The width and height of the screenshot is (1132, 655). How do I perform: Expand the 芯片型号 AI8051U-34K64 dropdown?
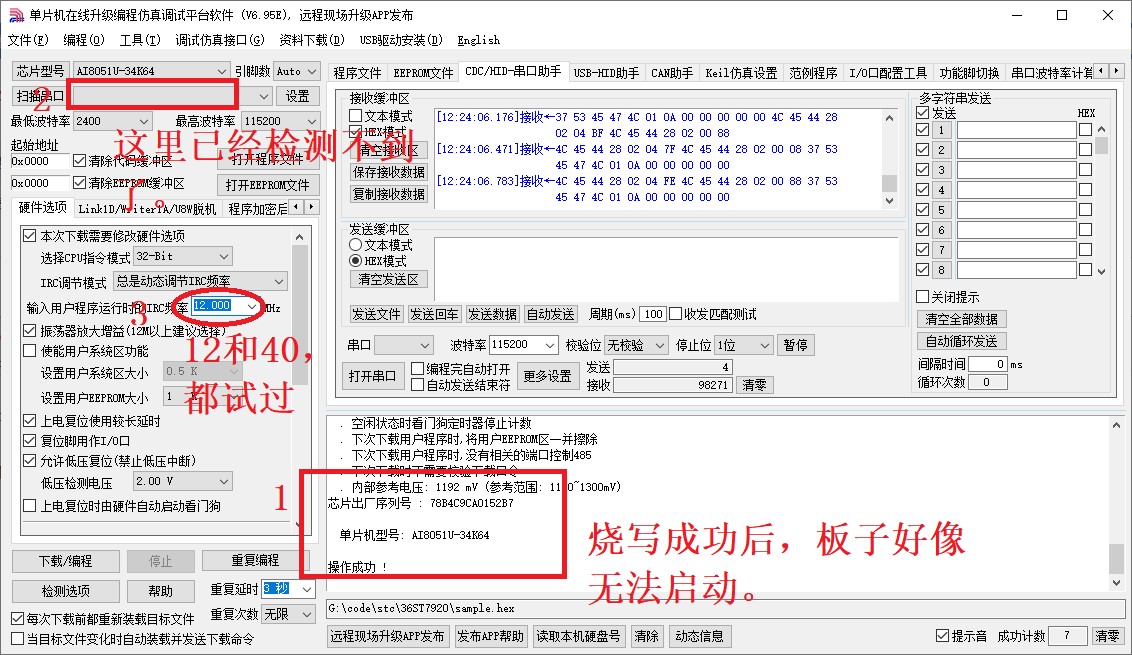coord(222,71)
